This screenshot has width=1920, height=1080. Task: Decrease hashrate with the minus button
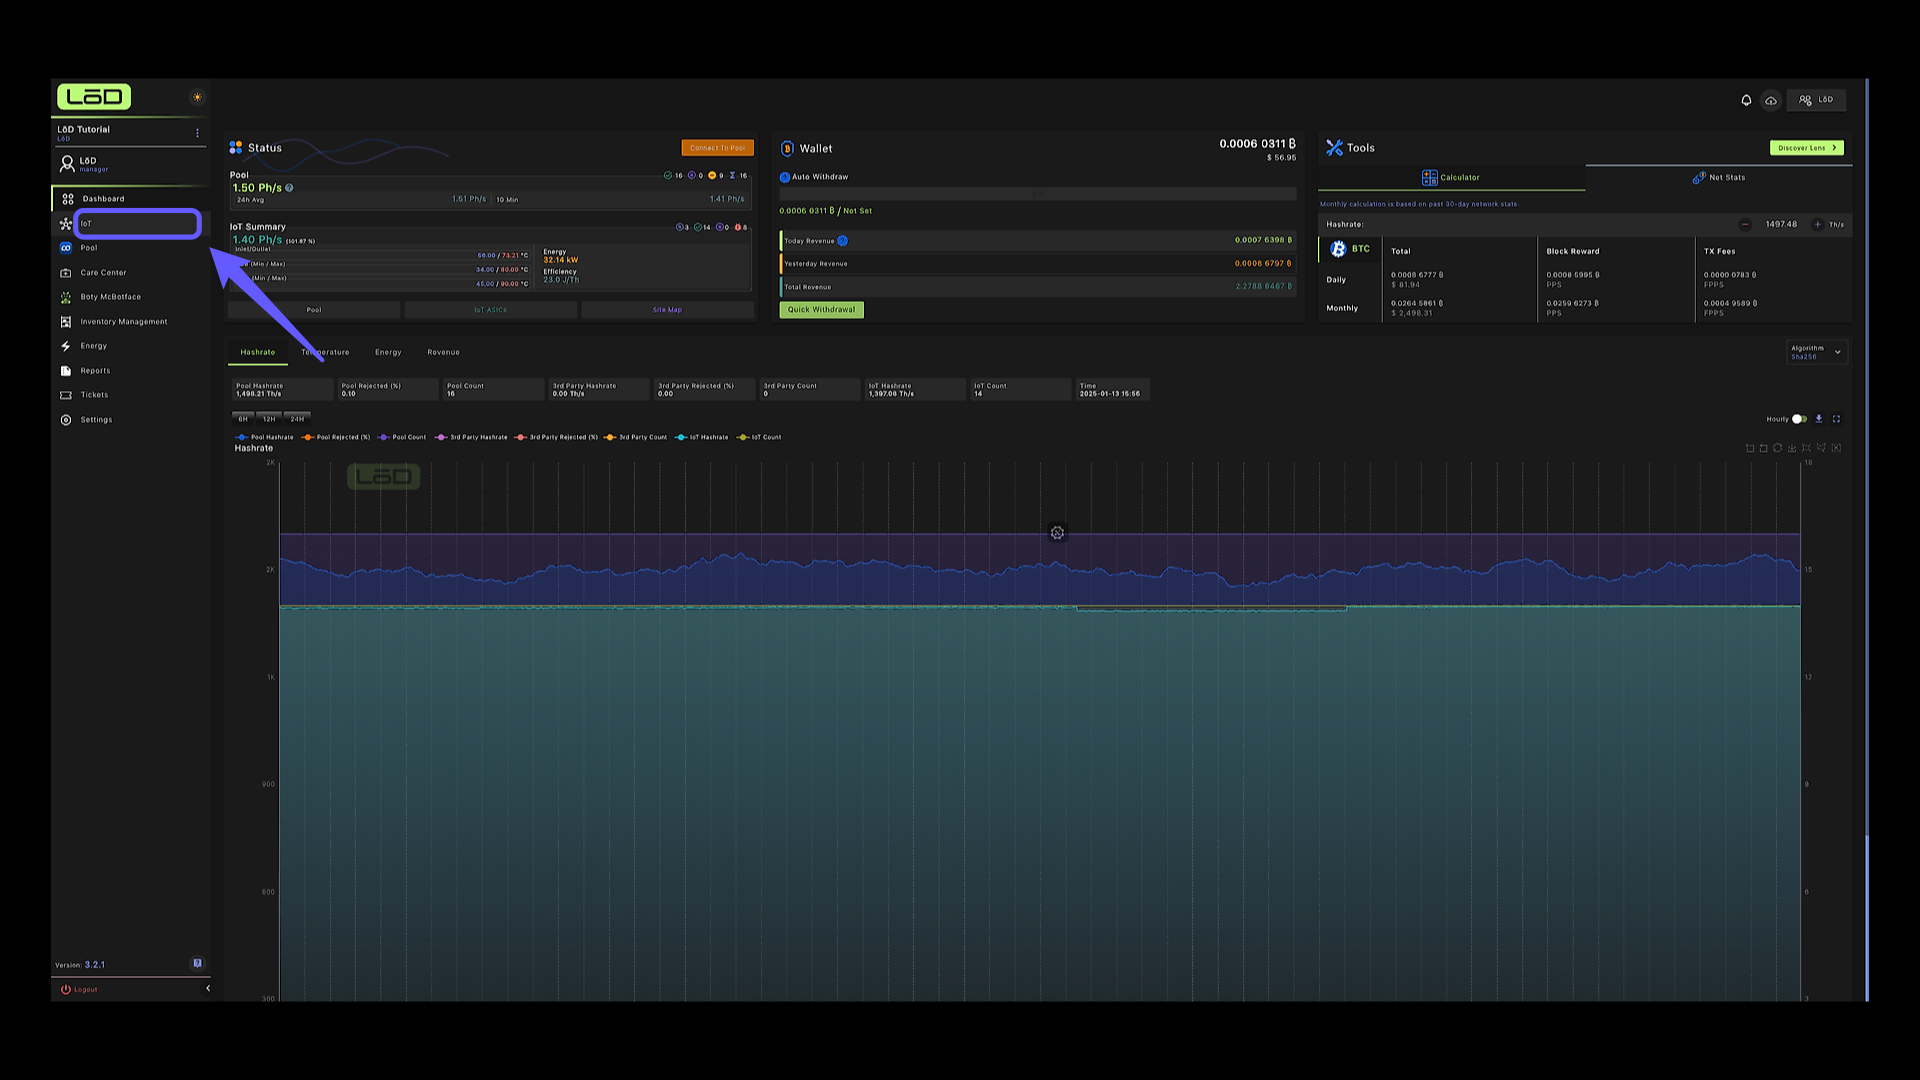(1745, 225)
